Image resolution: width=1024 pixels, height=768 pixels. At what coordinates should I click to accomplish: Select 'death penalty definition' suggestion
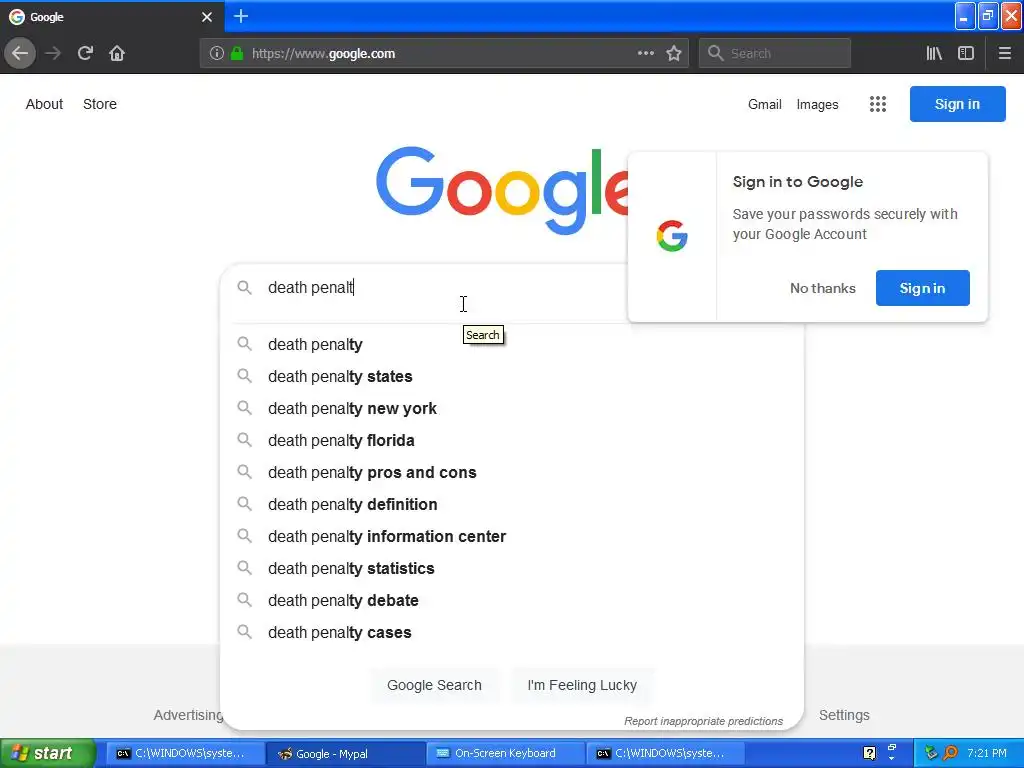pyautogui.click(x=512, y=504)
